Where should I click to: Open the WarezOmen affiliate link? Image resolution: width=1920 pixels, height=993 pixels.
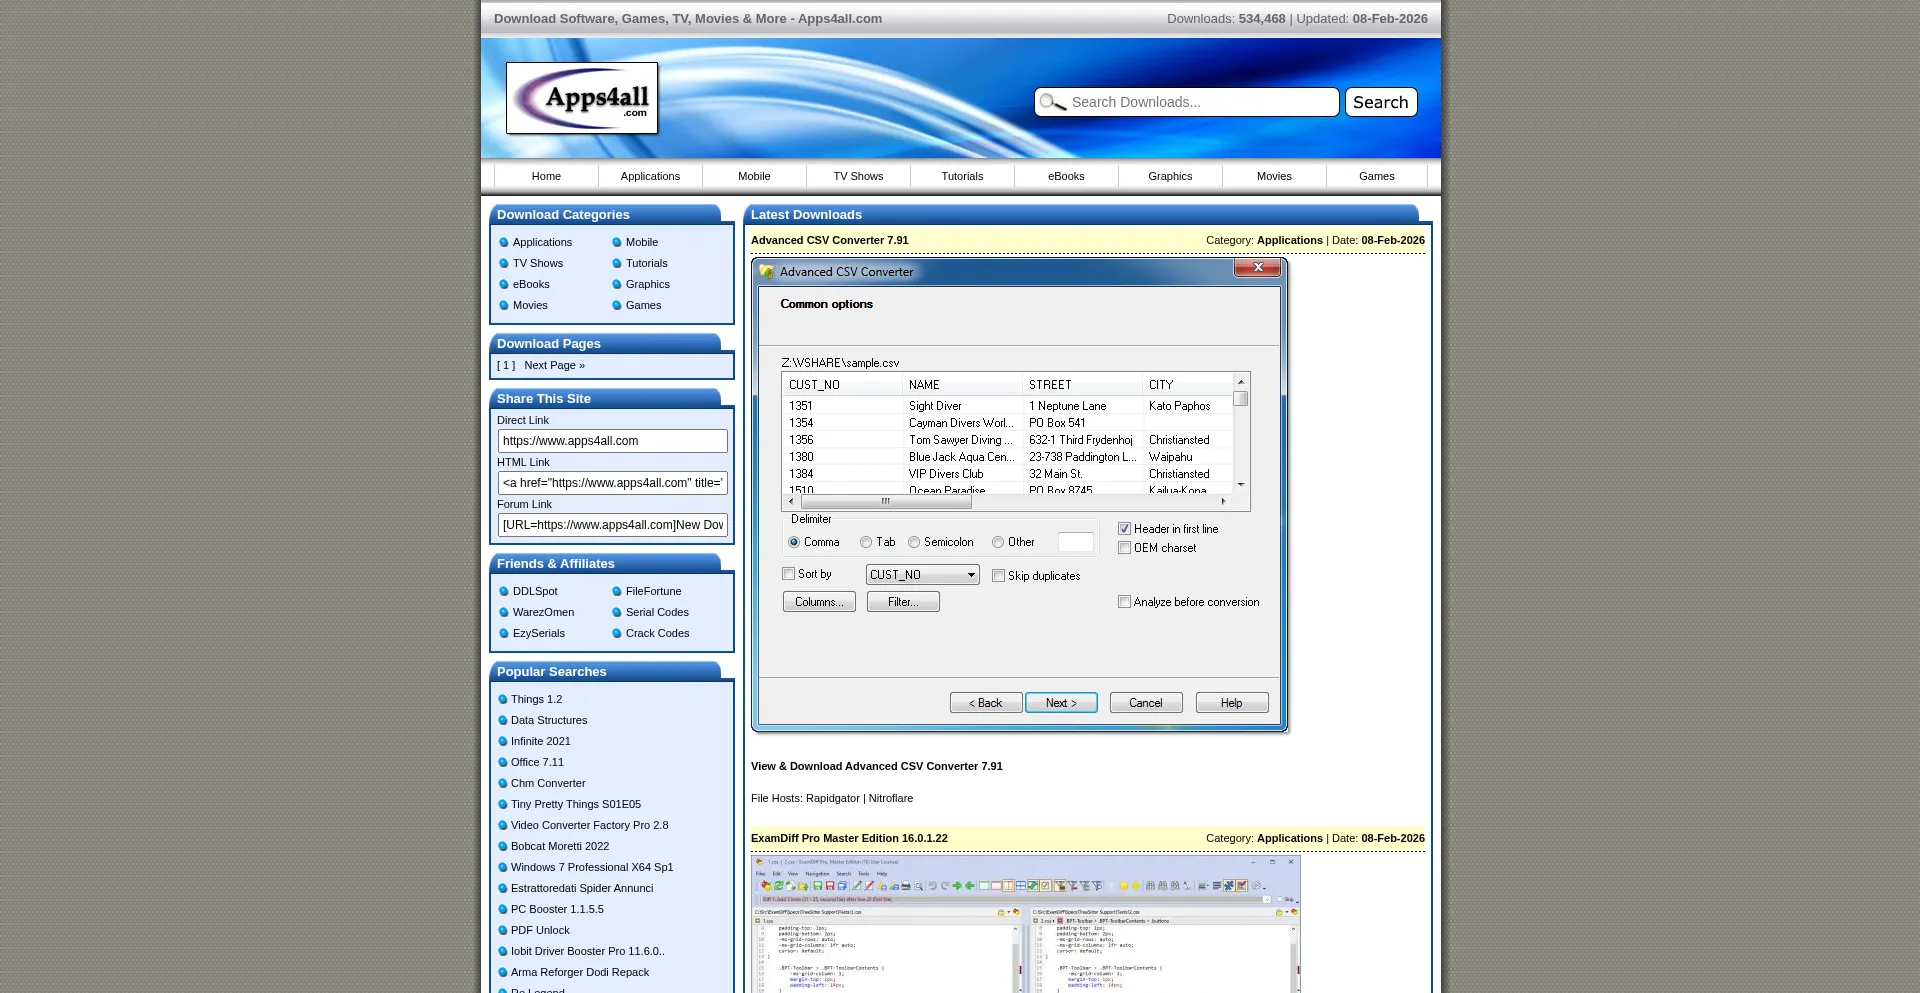click(543, 612)
